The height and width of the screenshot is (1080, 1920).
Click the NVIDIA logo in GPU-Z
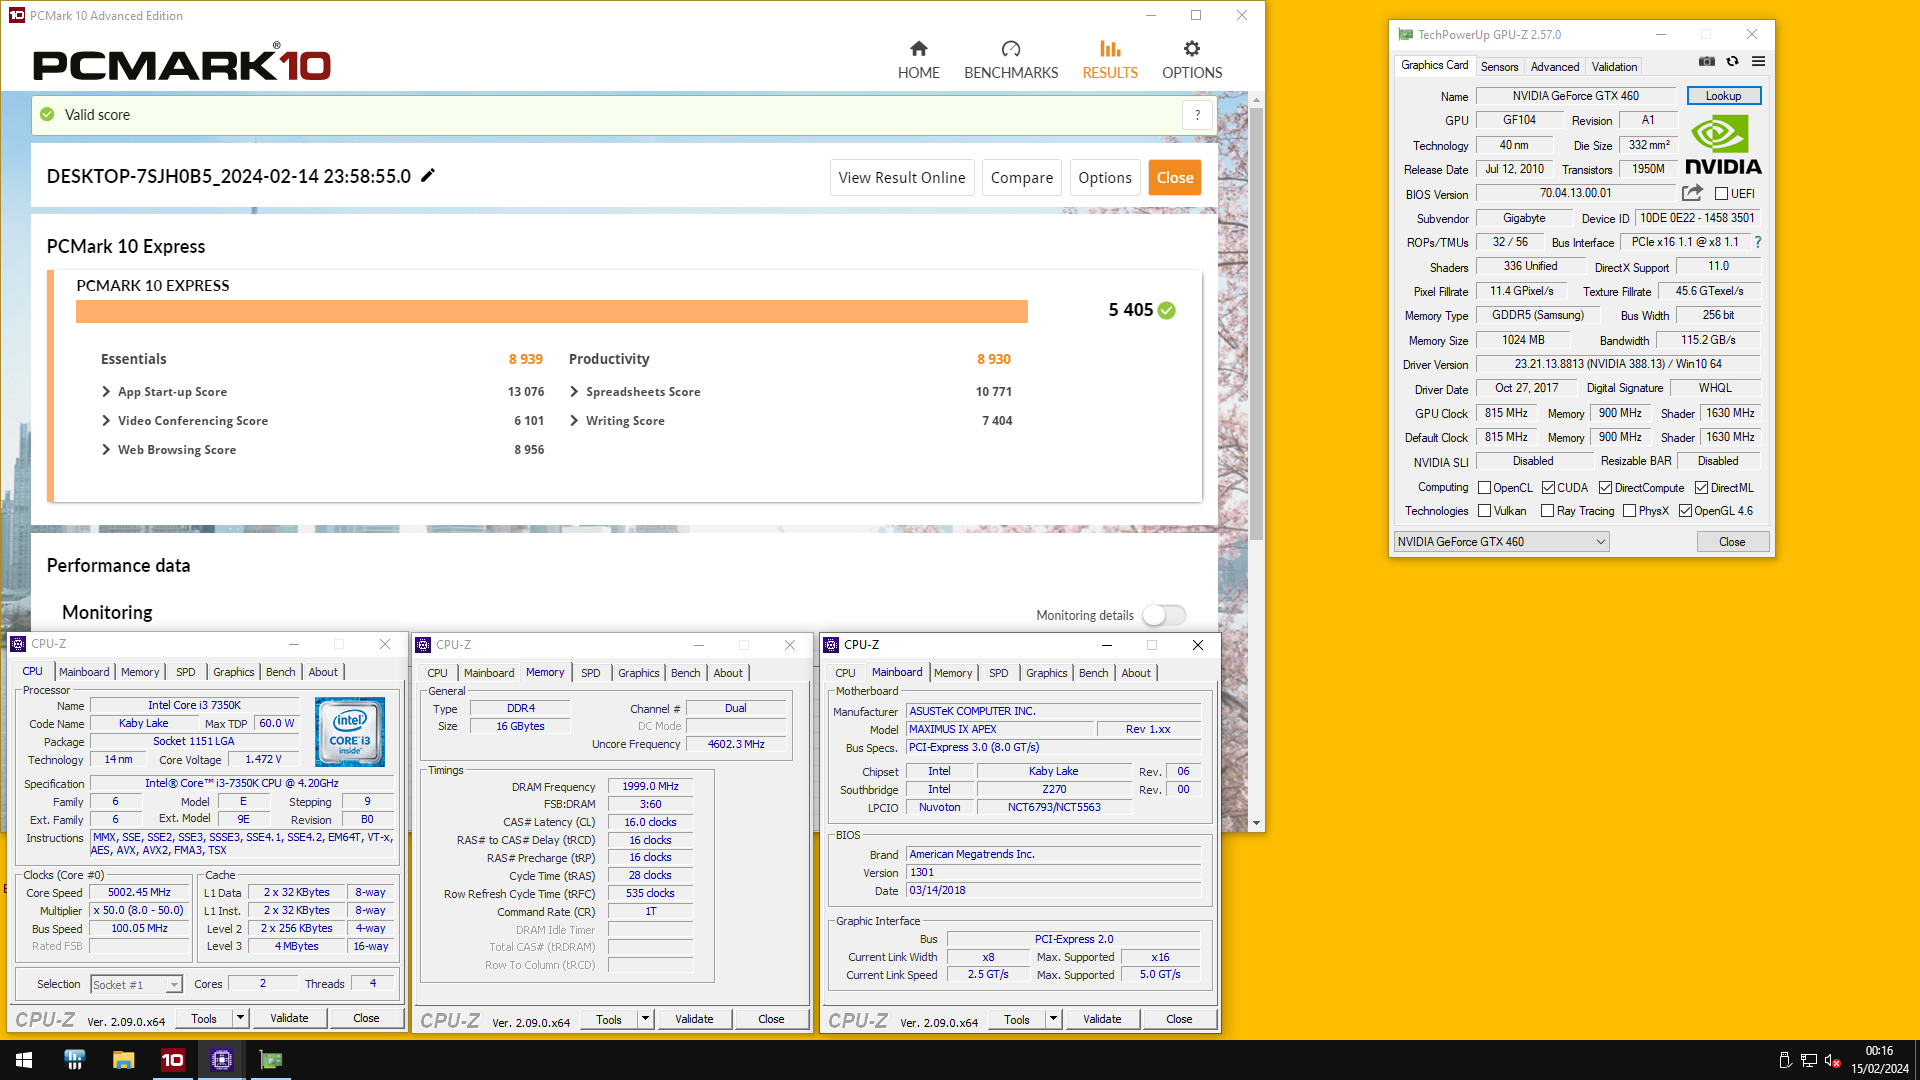tap(1723, 146)
